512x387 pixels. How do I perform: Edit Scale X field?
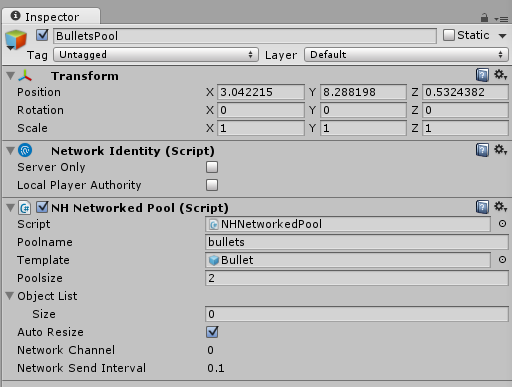click(261, 128)
